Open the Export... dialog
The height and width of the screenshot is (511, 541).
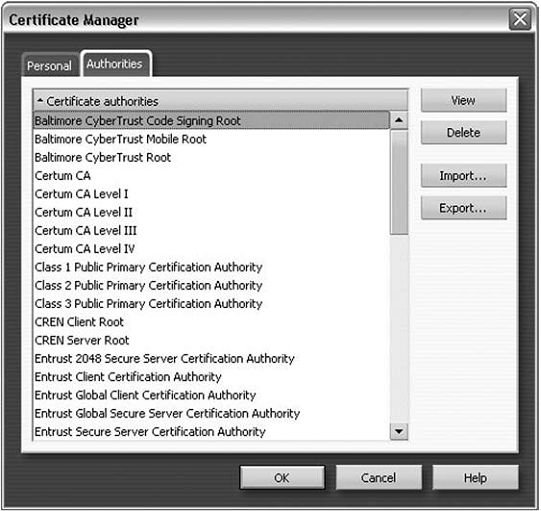[464, 208]
